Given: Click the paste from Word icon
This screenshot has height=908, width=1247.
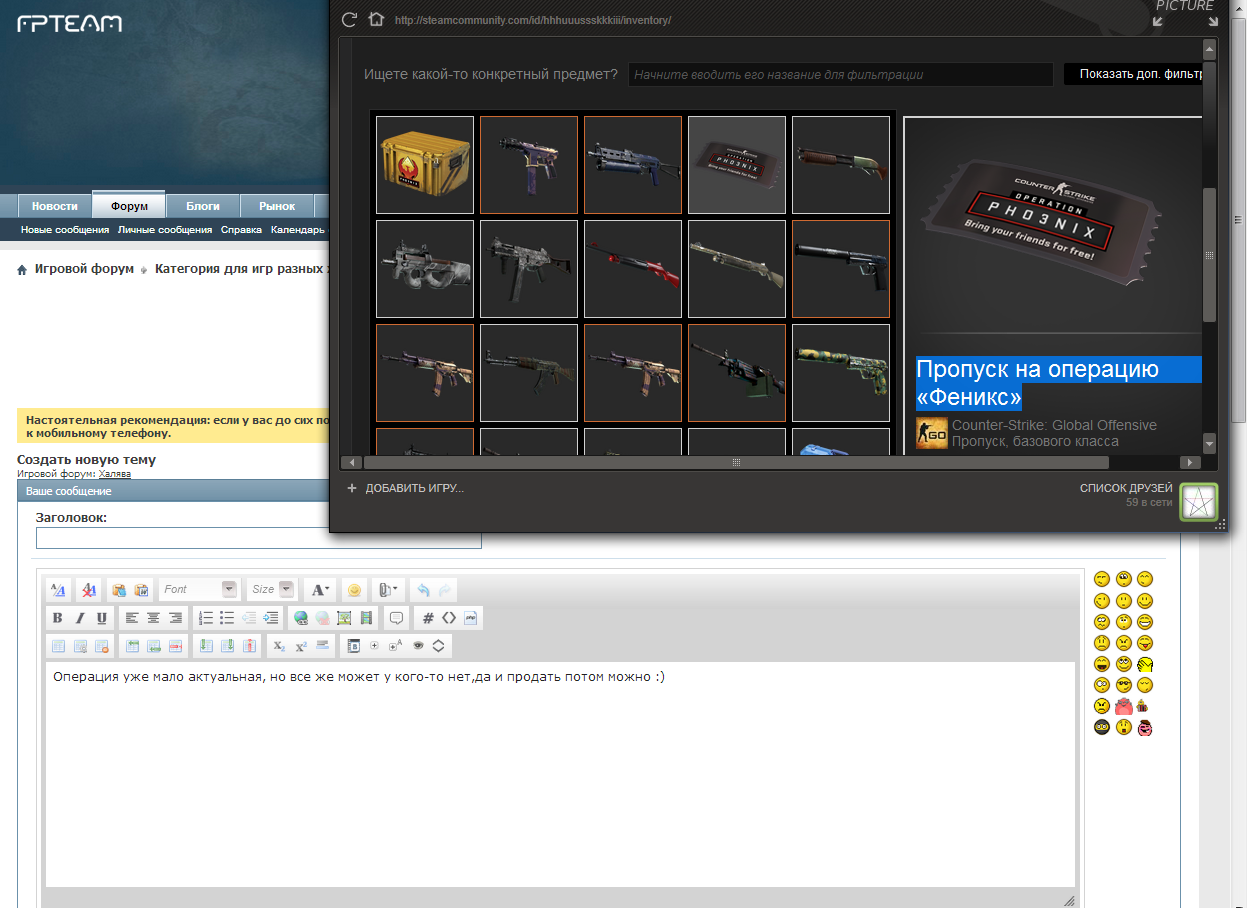Looking at the screenshot, I should point(141,590).
